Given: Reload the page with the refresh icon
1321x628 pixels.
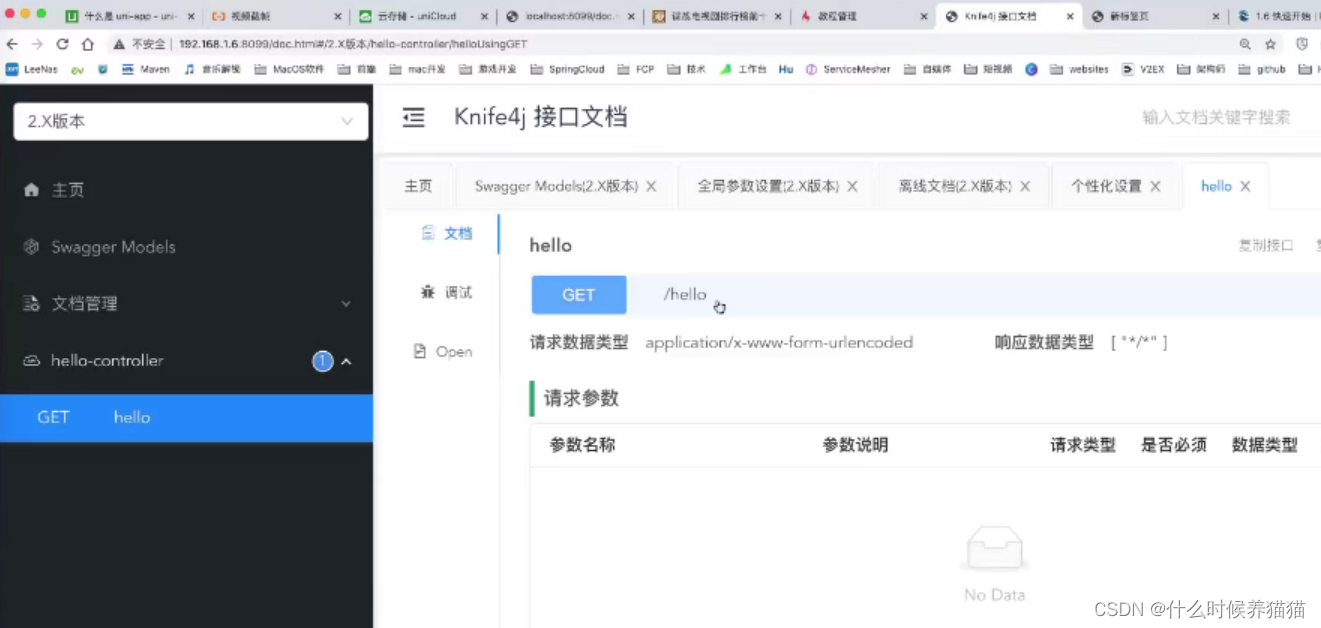Looking at the screenshot, I should 62,44.
